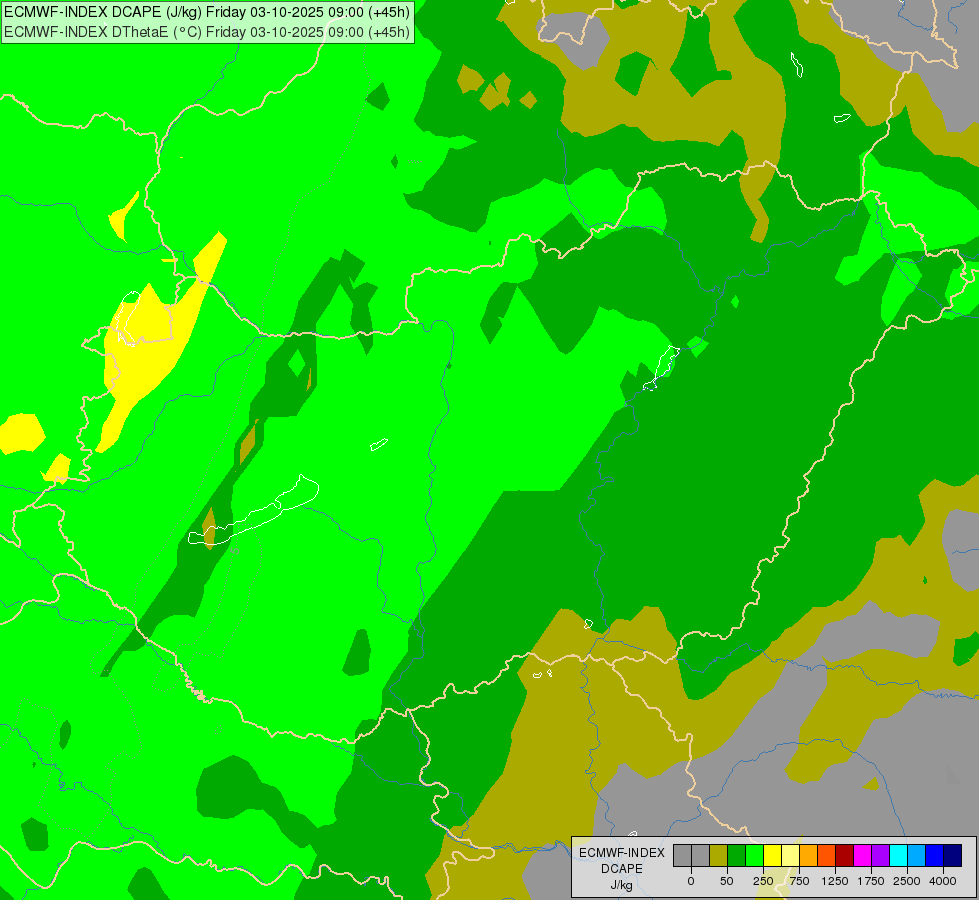The image size is (979, 900).
Task: Click the dark green legend swatch
Action: click(736, 856)
